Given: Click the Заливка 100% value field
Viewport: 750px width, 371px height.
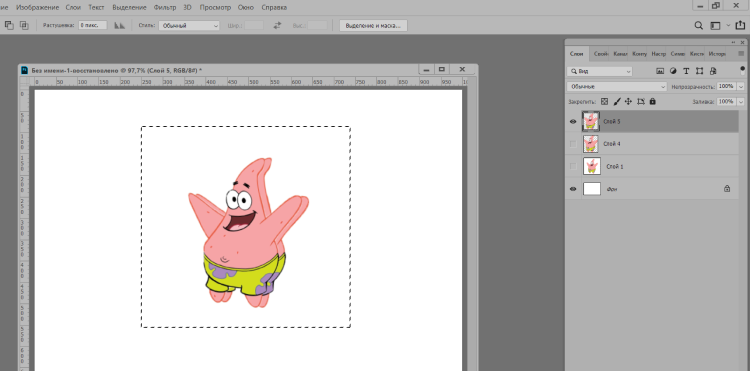Looking at the screenshot, I should click(x=726, y=102).
